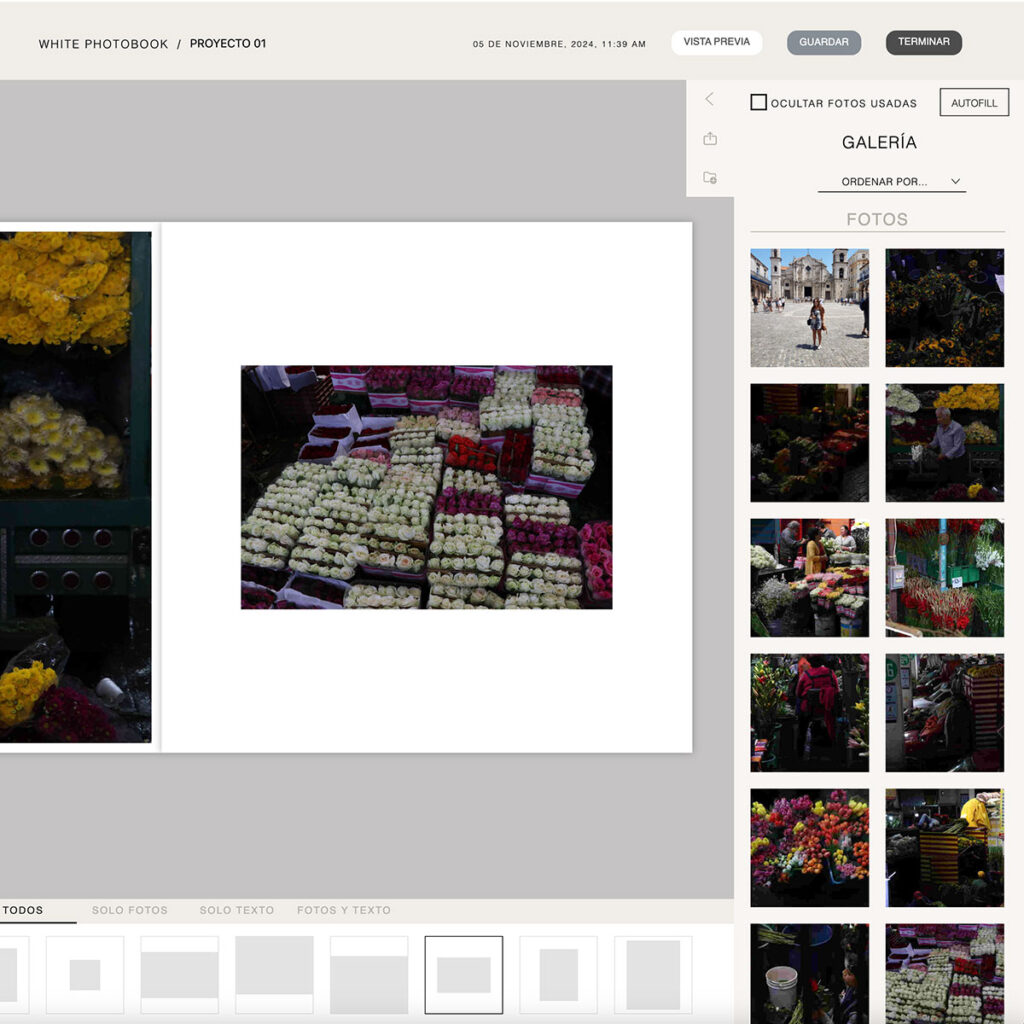The height and width of the screenshot is (1024, 1024).
Task: Open the Solo Texto tab
Action: pyautogui.click(x=236, y=910)
